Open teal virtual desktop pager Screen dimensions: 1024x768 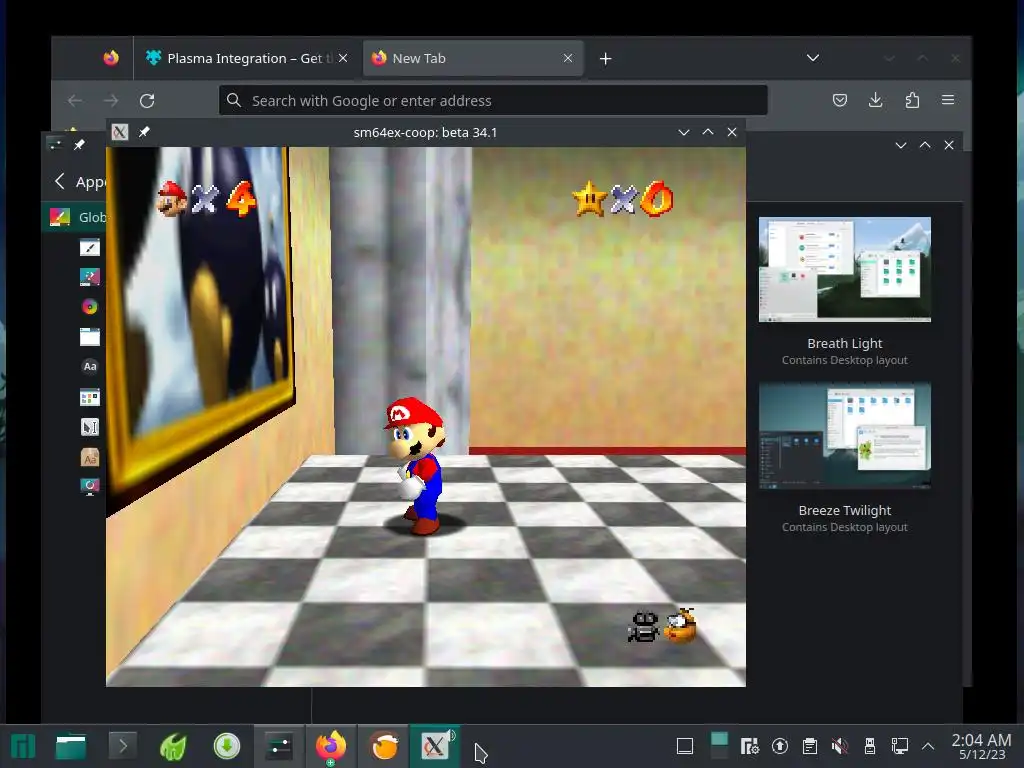[719, 746]
